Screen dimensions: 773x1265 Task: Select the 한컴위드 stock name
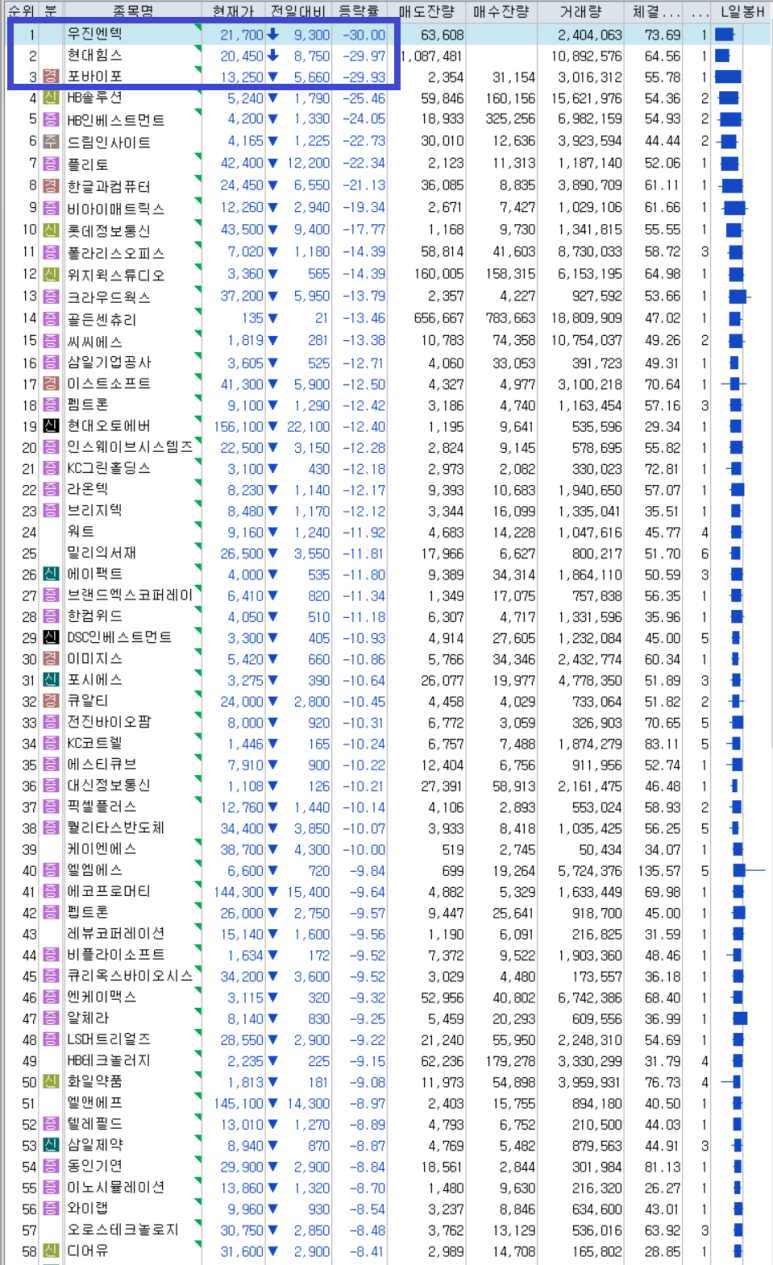tap(94, 616)
